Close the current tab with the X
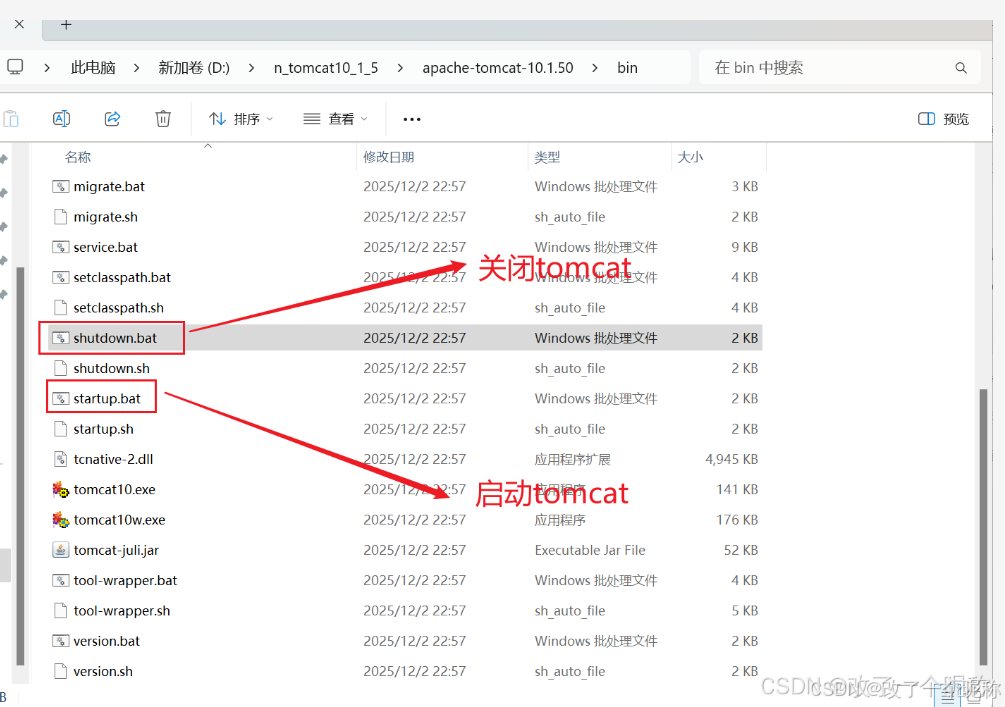 pos(19,24)
